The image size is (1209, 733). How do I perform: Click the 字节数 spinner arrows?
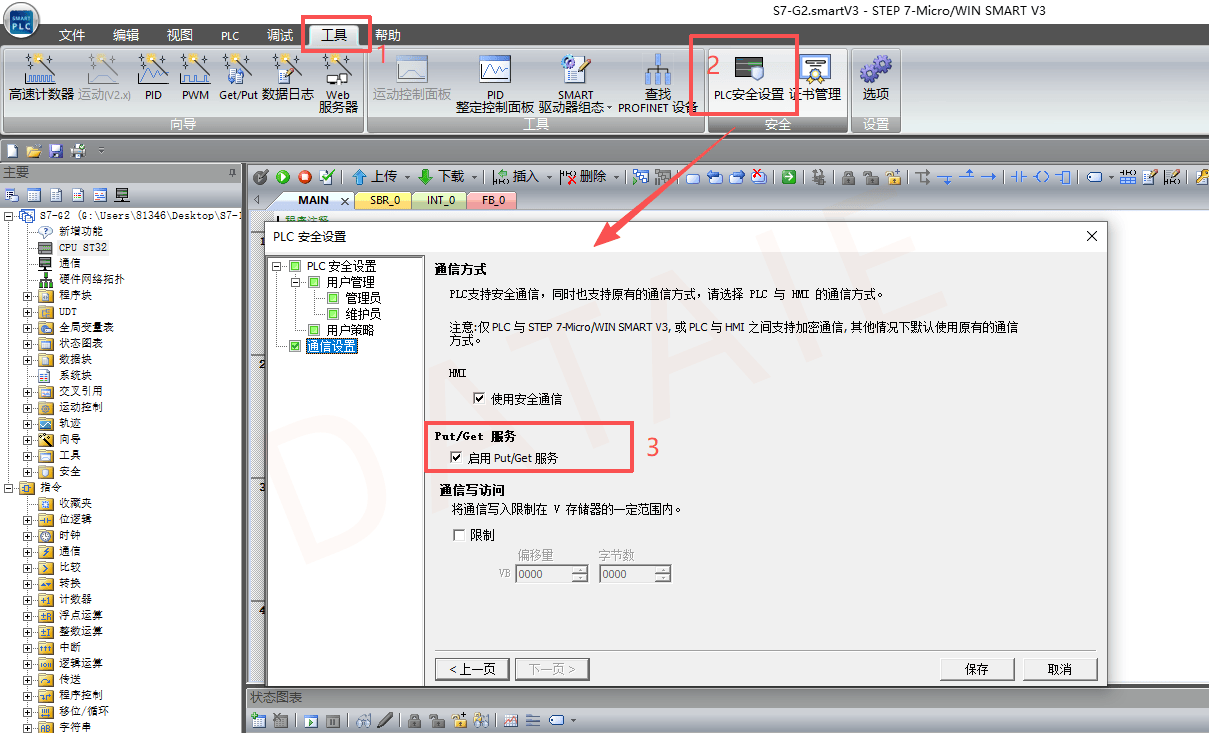point(662,574)
